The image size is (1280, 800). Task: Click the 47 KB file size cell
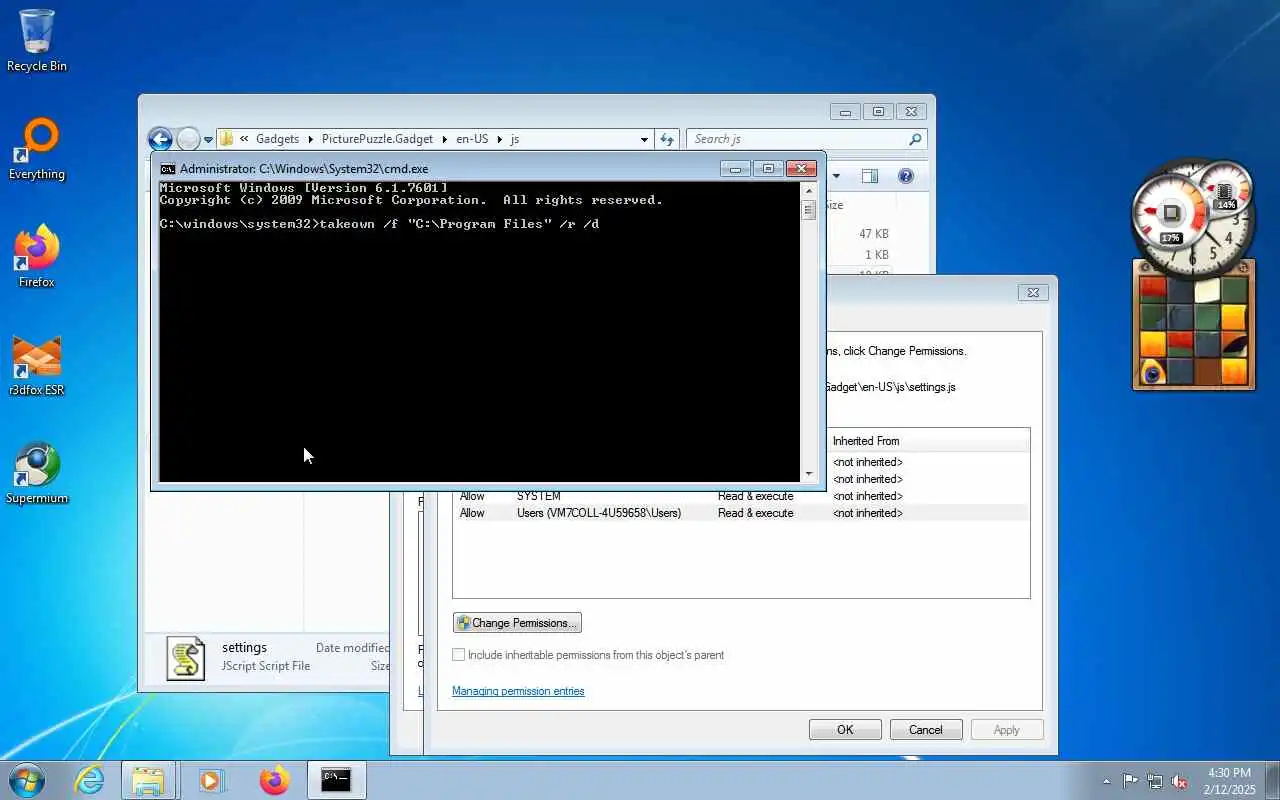pyautogui.click(x=874, y=234)
